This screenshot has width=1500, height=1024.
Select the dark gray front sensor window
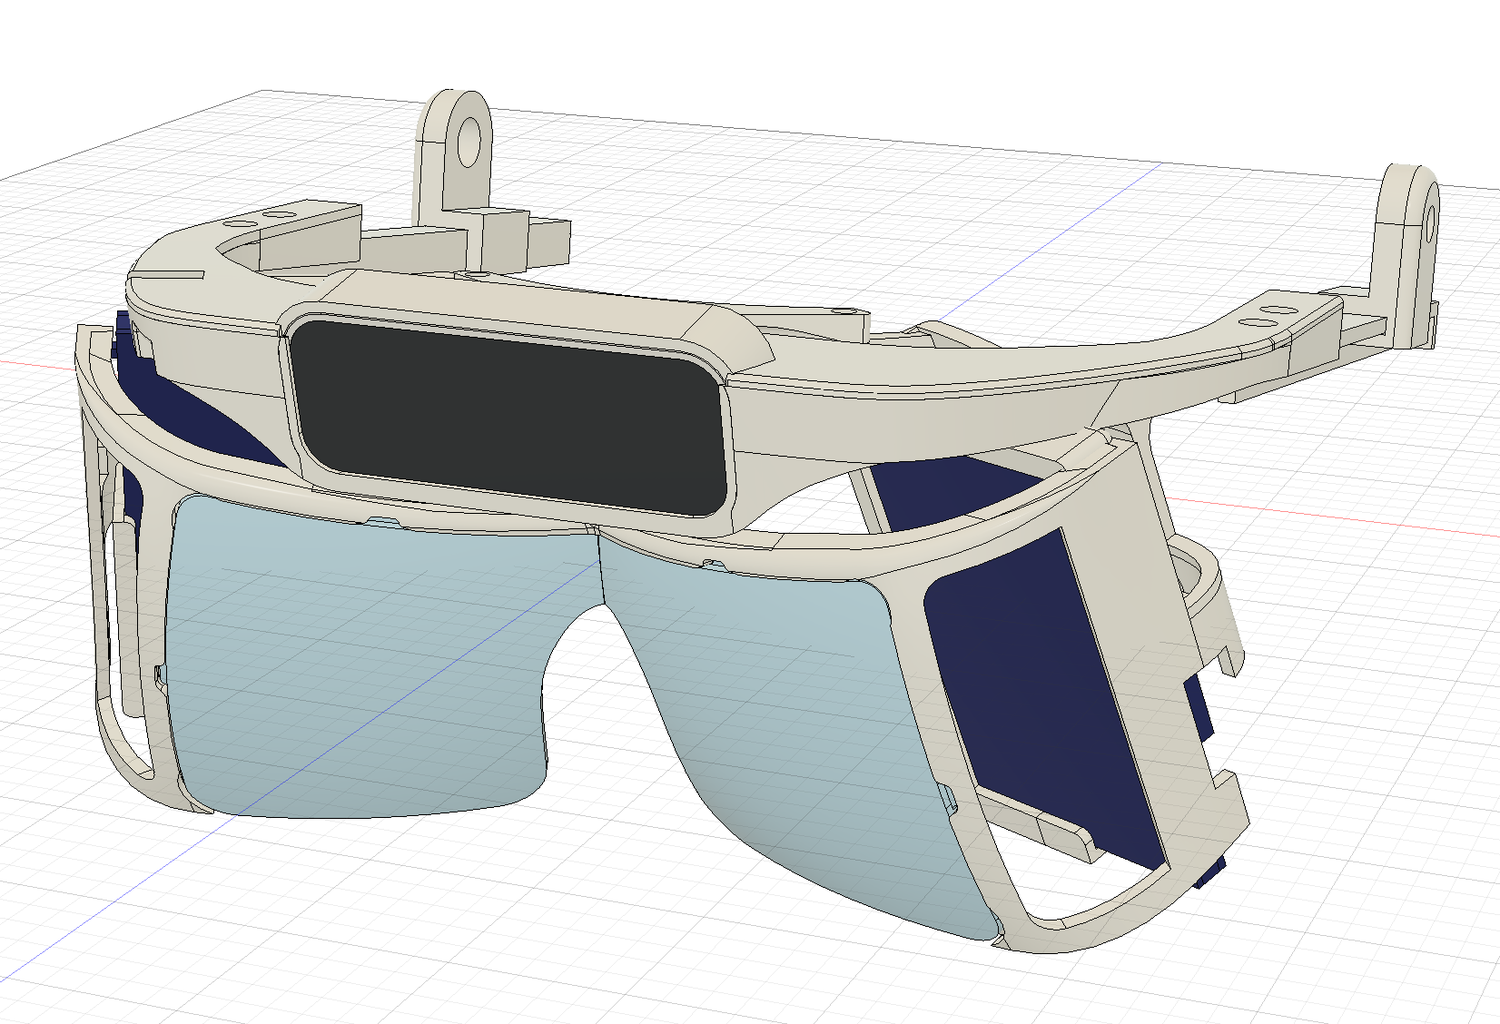(x=510, y=415)
